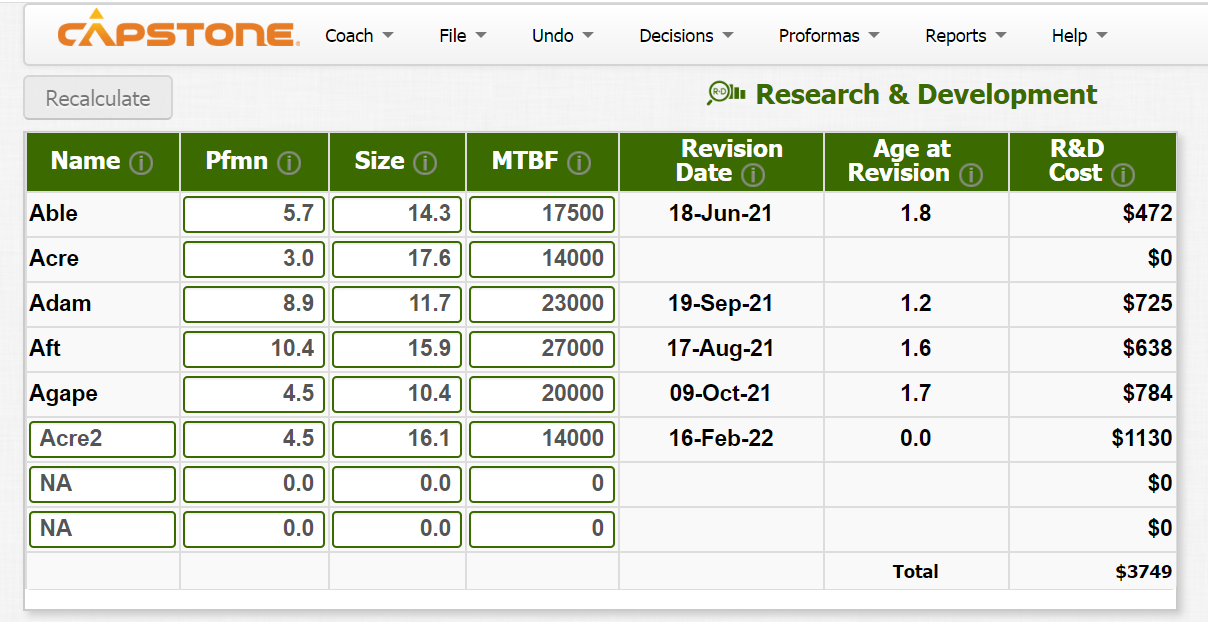Edit Acre's MTBF field (Acre row, not Acre2)
The height and width of the screenshot is (622, 1208).
tap(542, 259)
